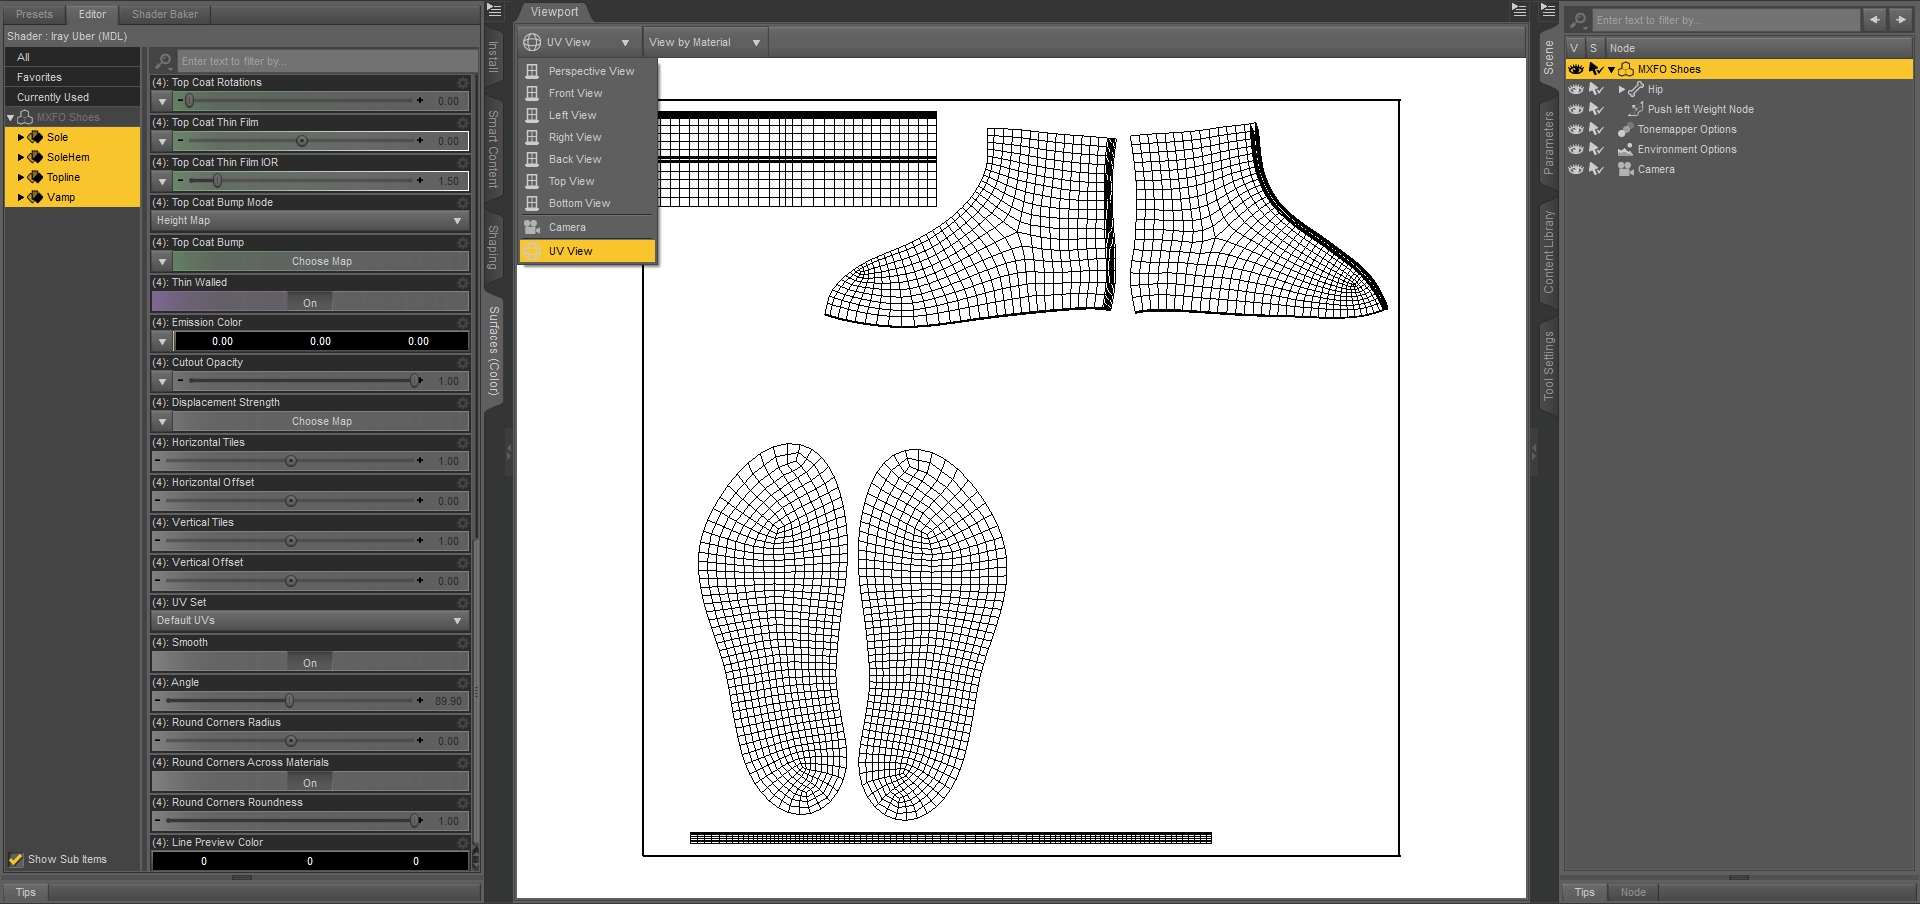Image resolution: width=1920 pixels, height=904 pixels.
Task: Show the Currently Used property filter
Action: click(x=72, y=97)
